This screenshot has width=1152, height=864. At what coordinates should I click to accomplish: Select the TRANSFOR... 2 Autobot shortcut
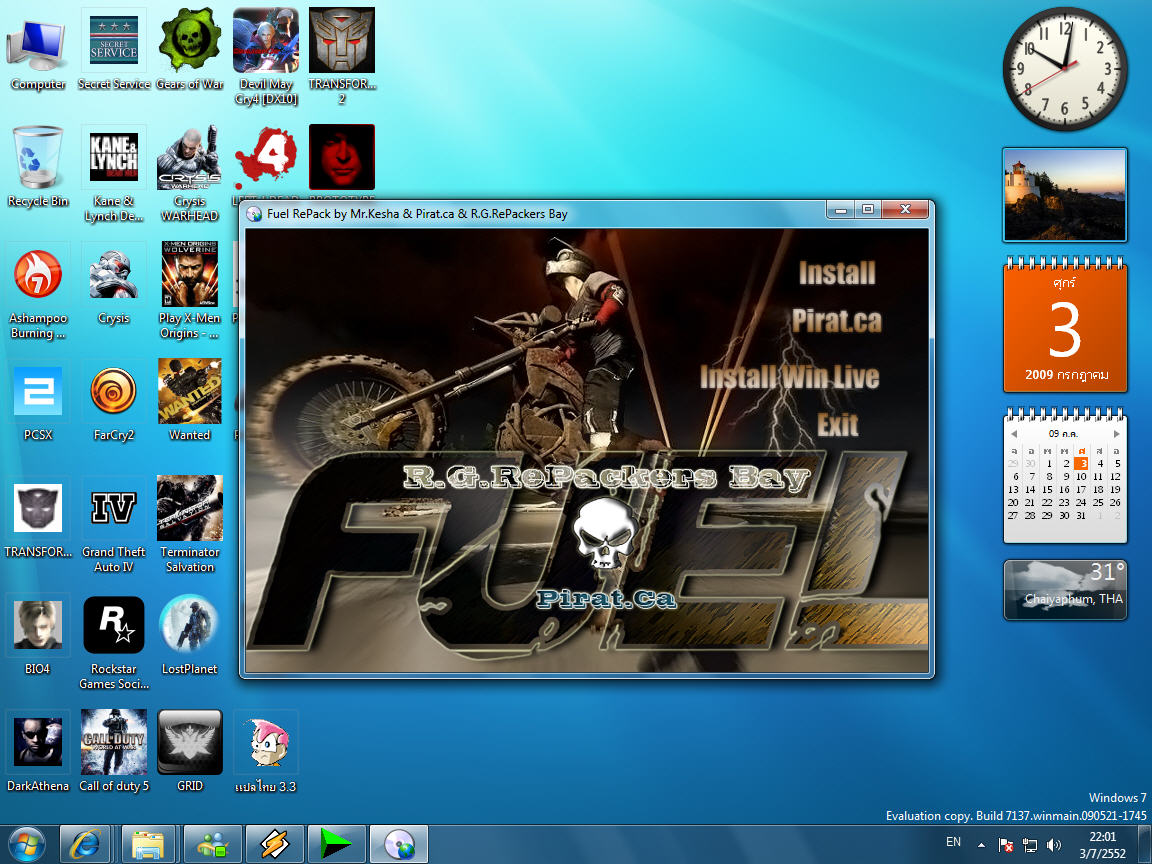pos(342,40)
